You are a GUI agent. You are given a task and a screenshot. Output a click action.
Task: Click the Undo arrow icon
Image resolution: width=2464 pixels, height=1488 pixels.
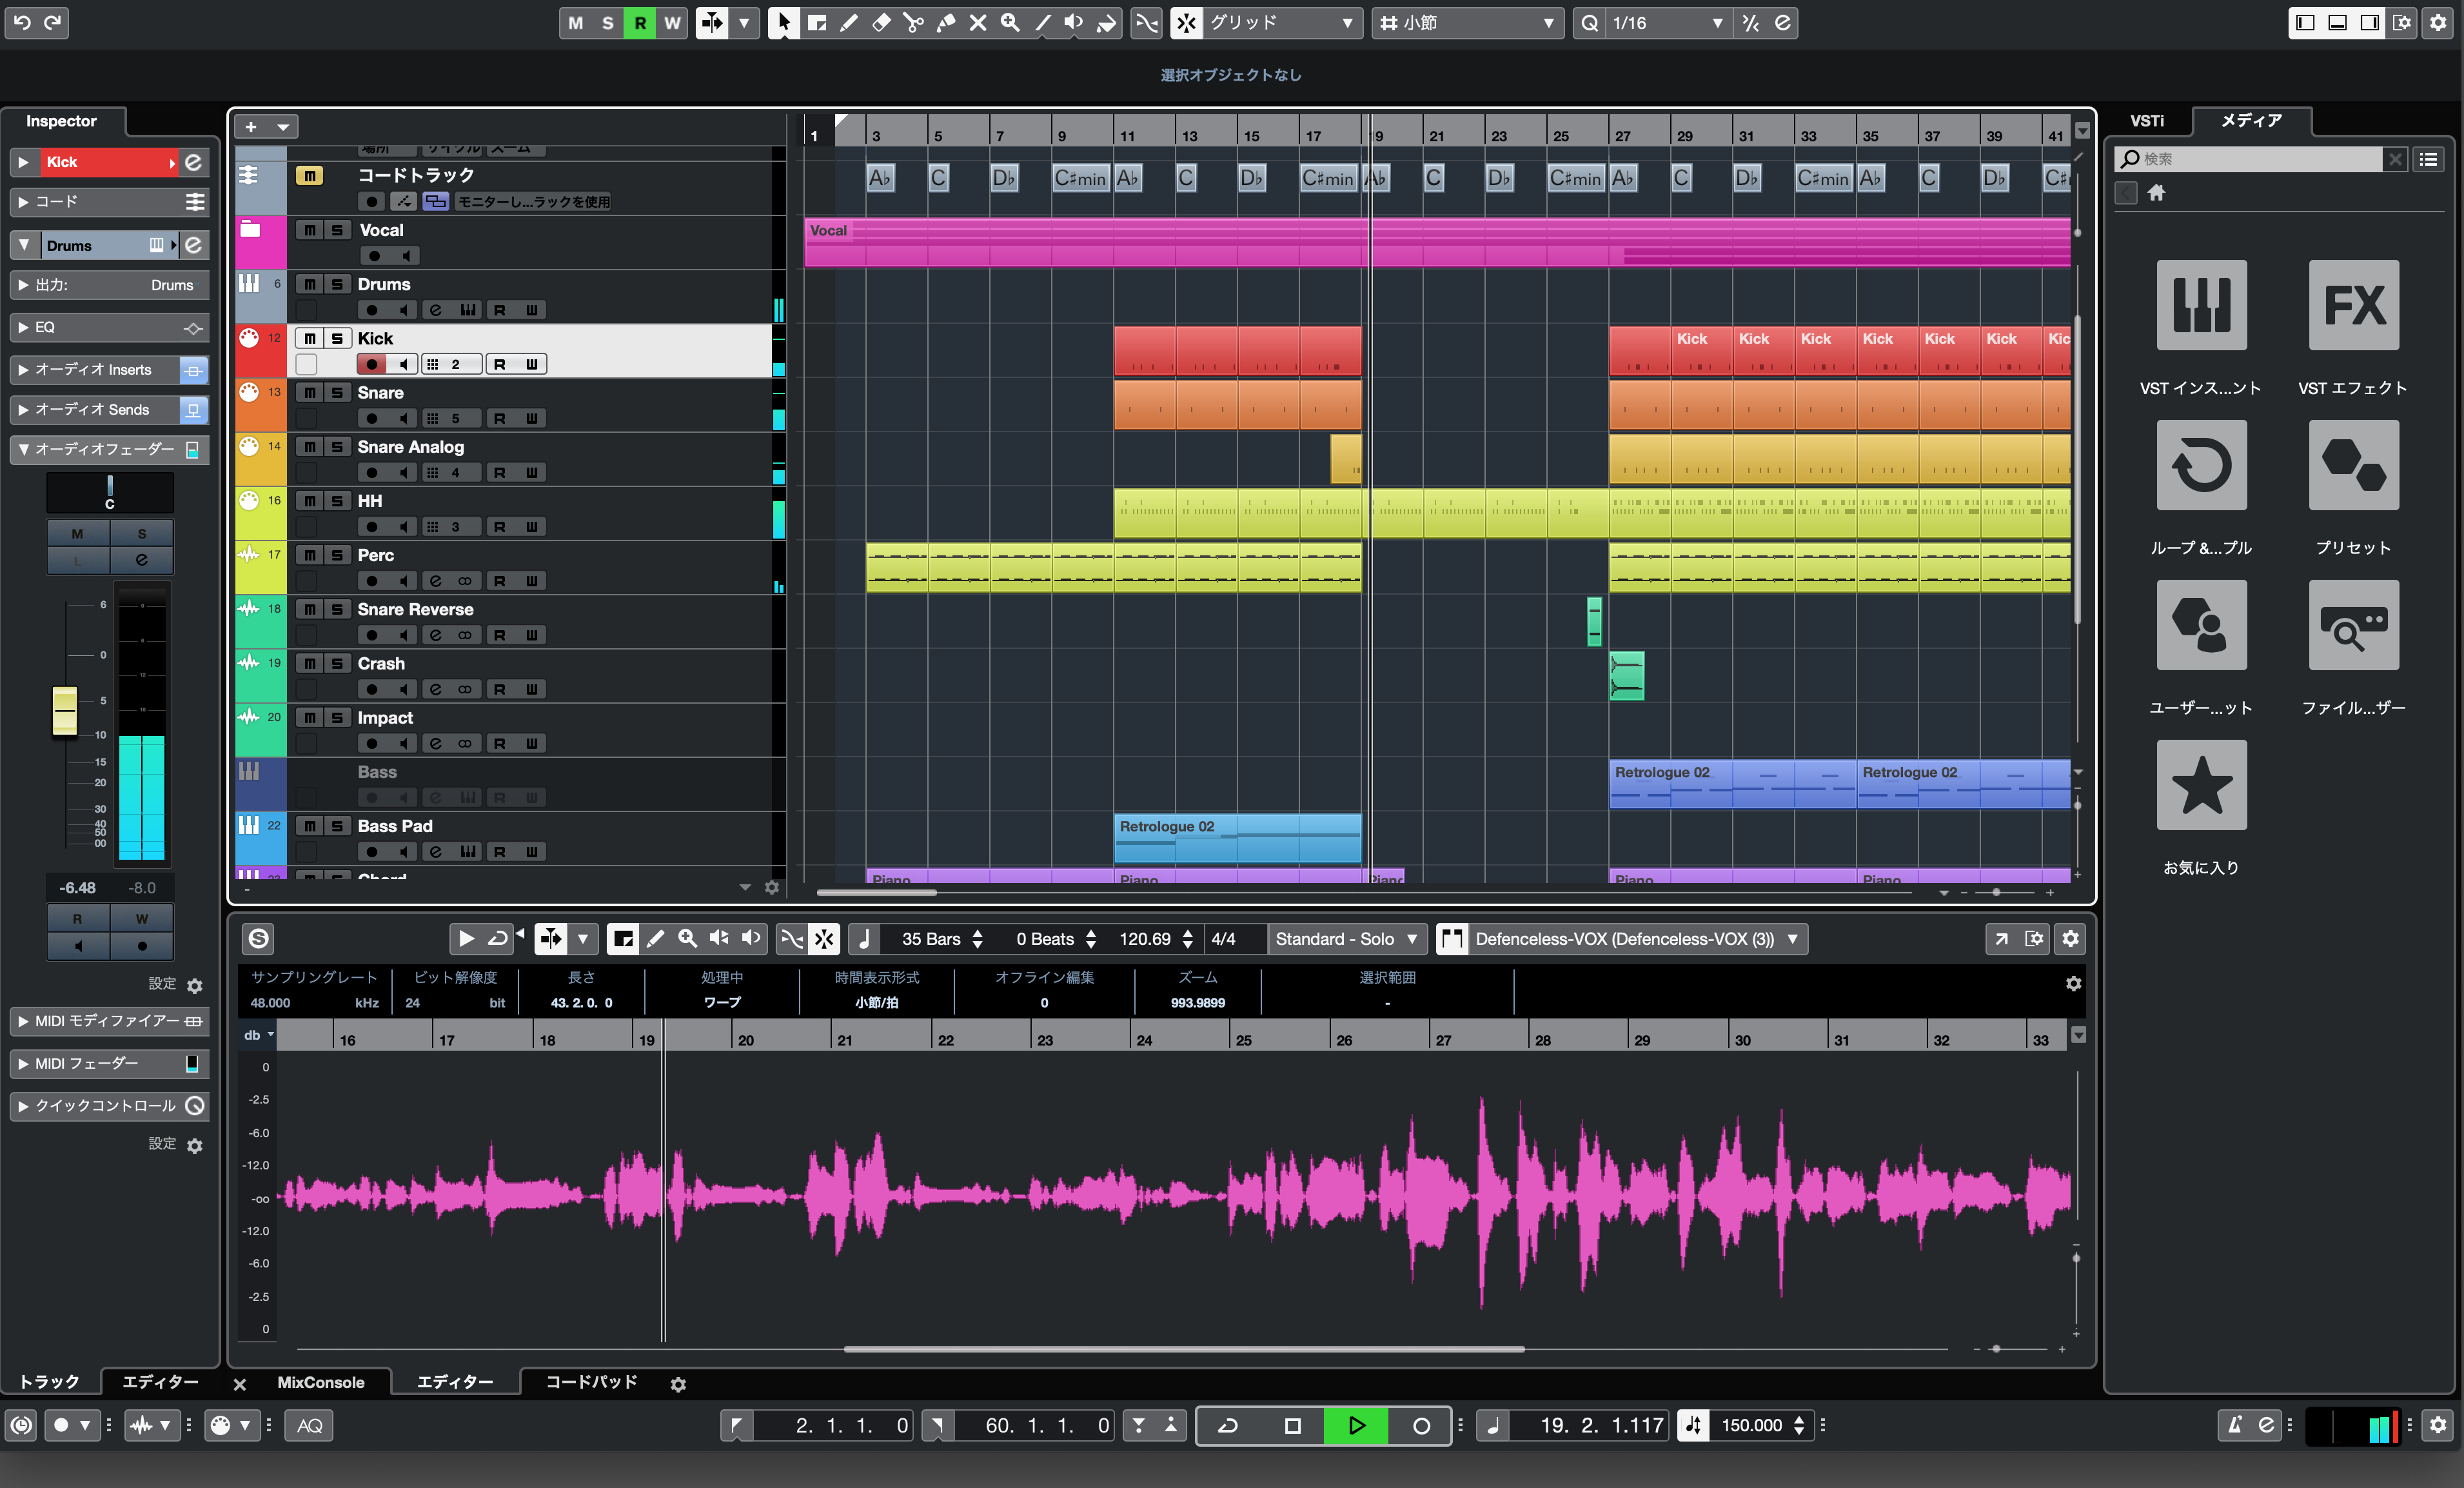pos(22,22)
